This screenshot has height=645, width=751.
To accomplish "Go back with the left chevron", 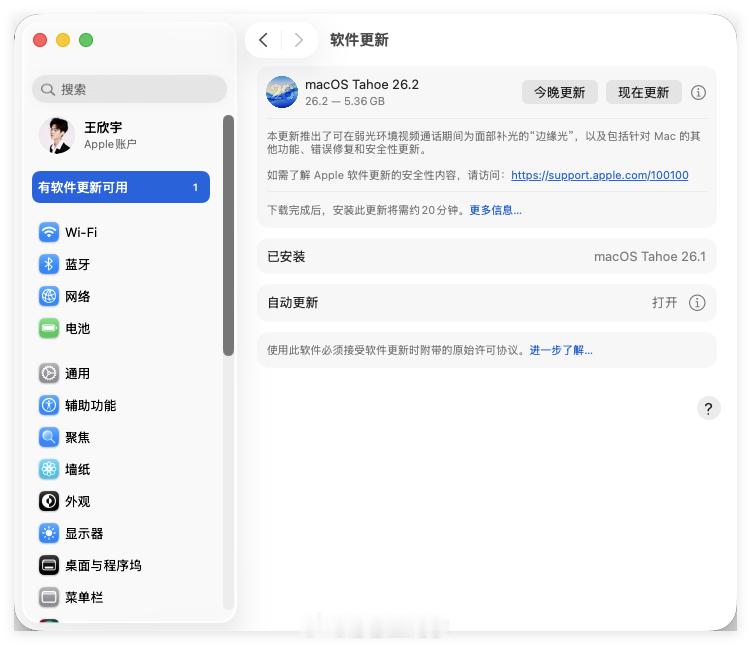I will tap(263, 40).
